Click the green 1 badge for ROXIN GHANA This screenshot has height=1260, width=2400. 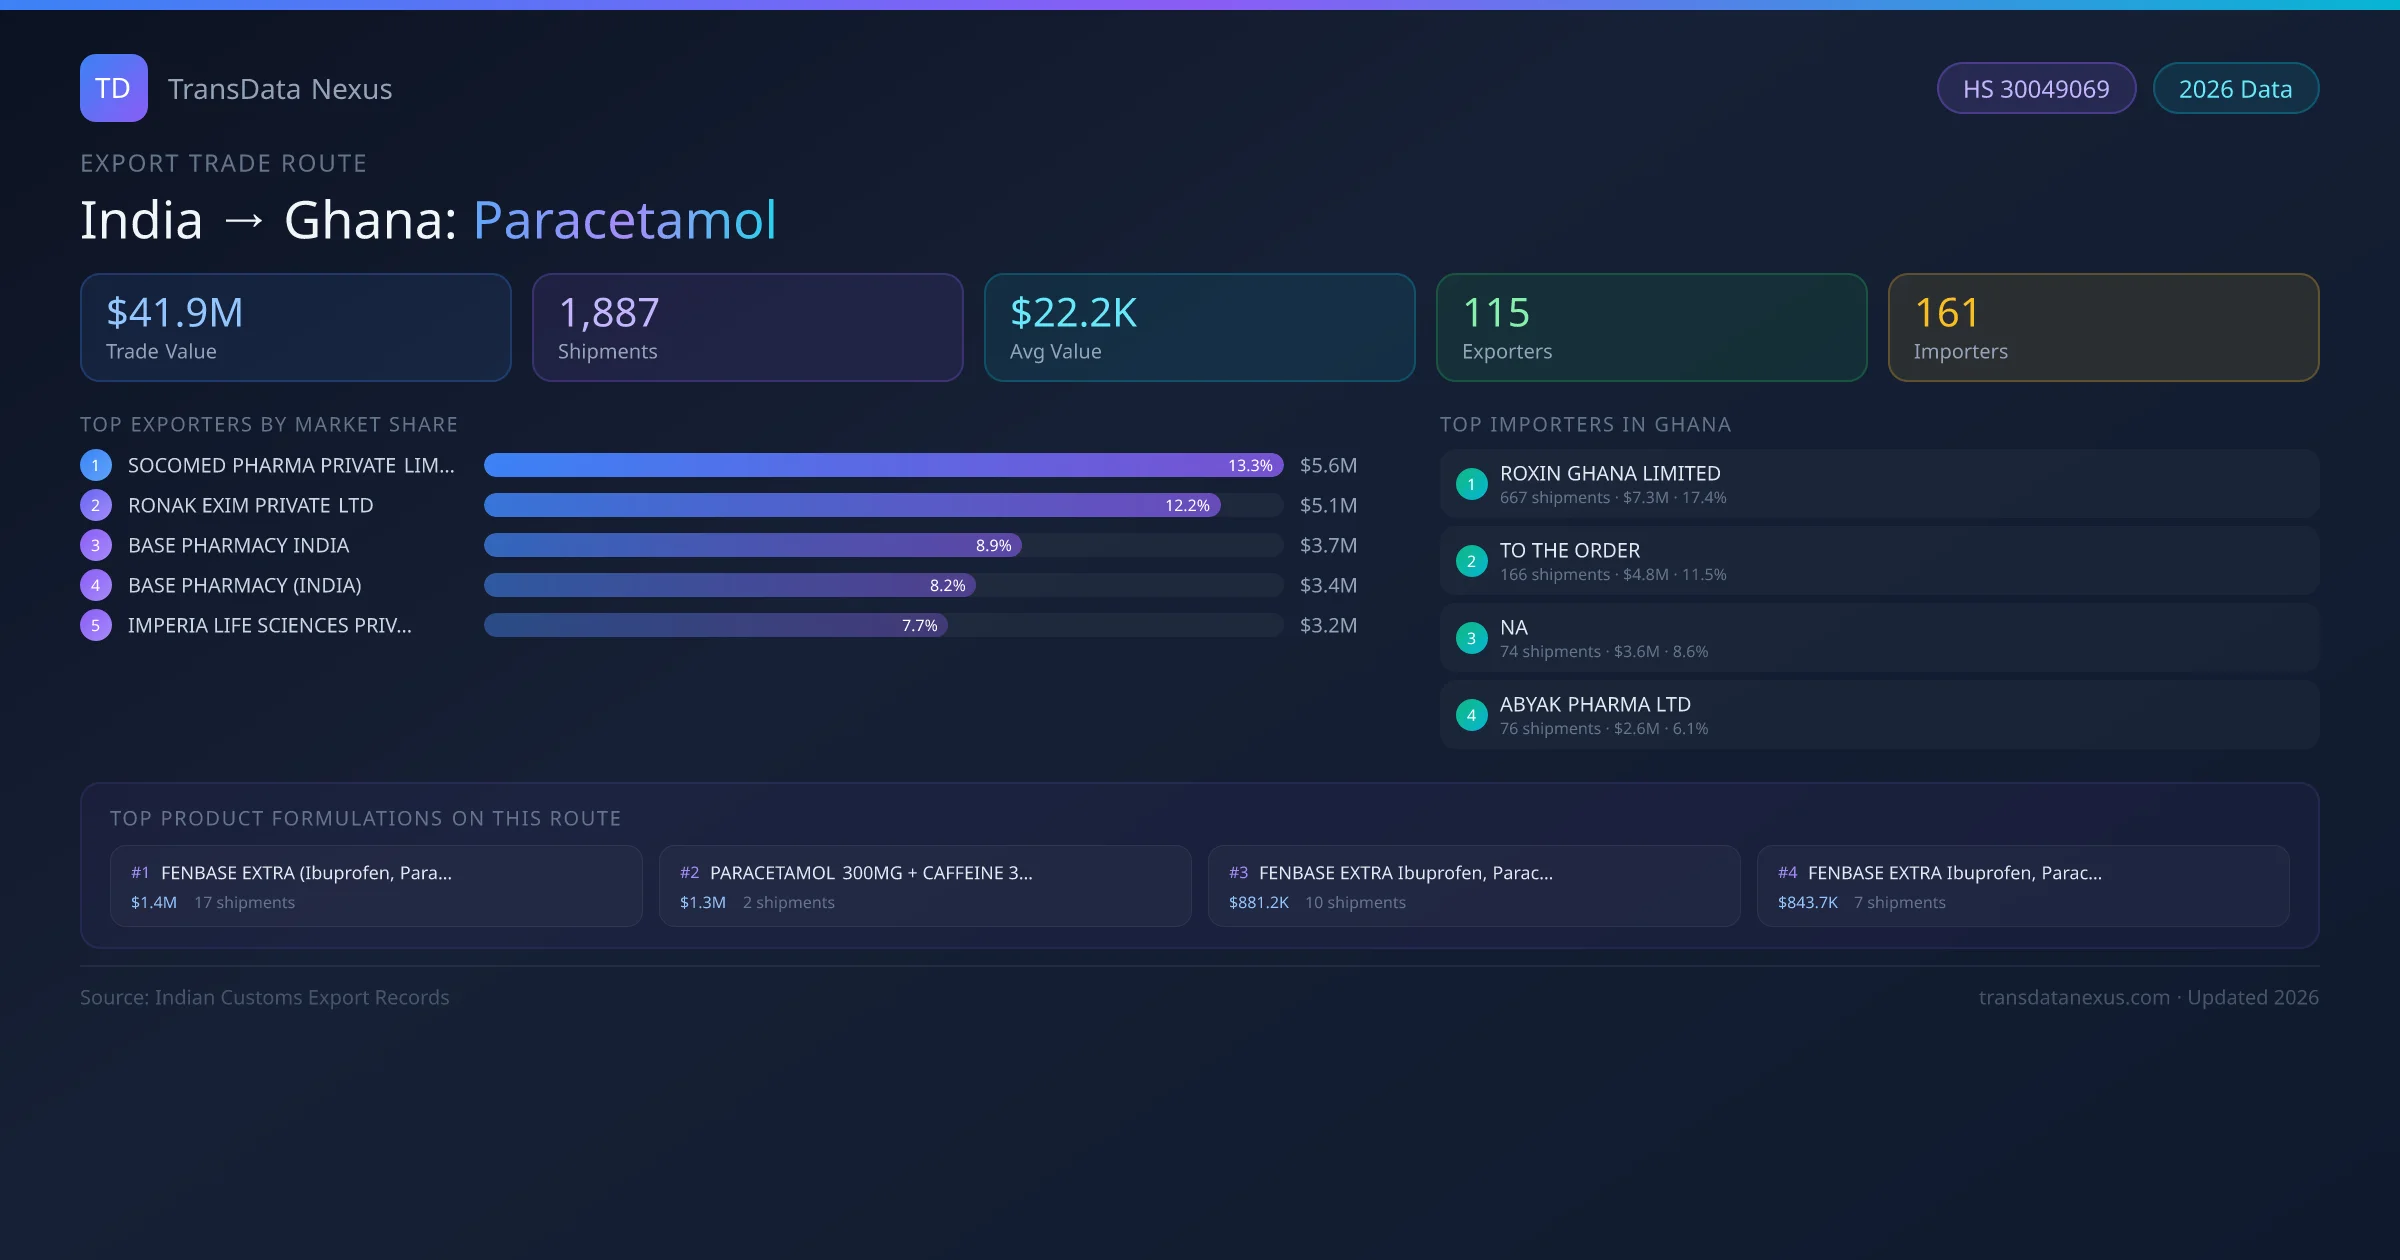[1471, 484]
